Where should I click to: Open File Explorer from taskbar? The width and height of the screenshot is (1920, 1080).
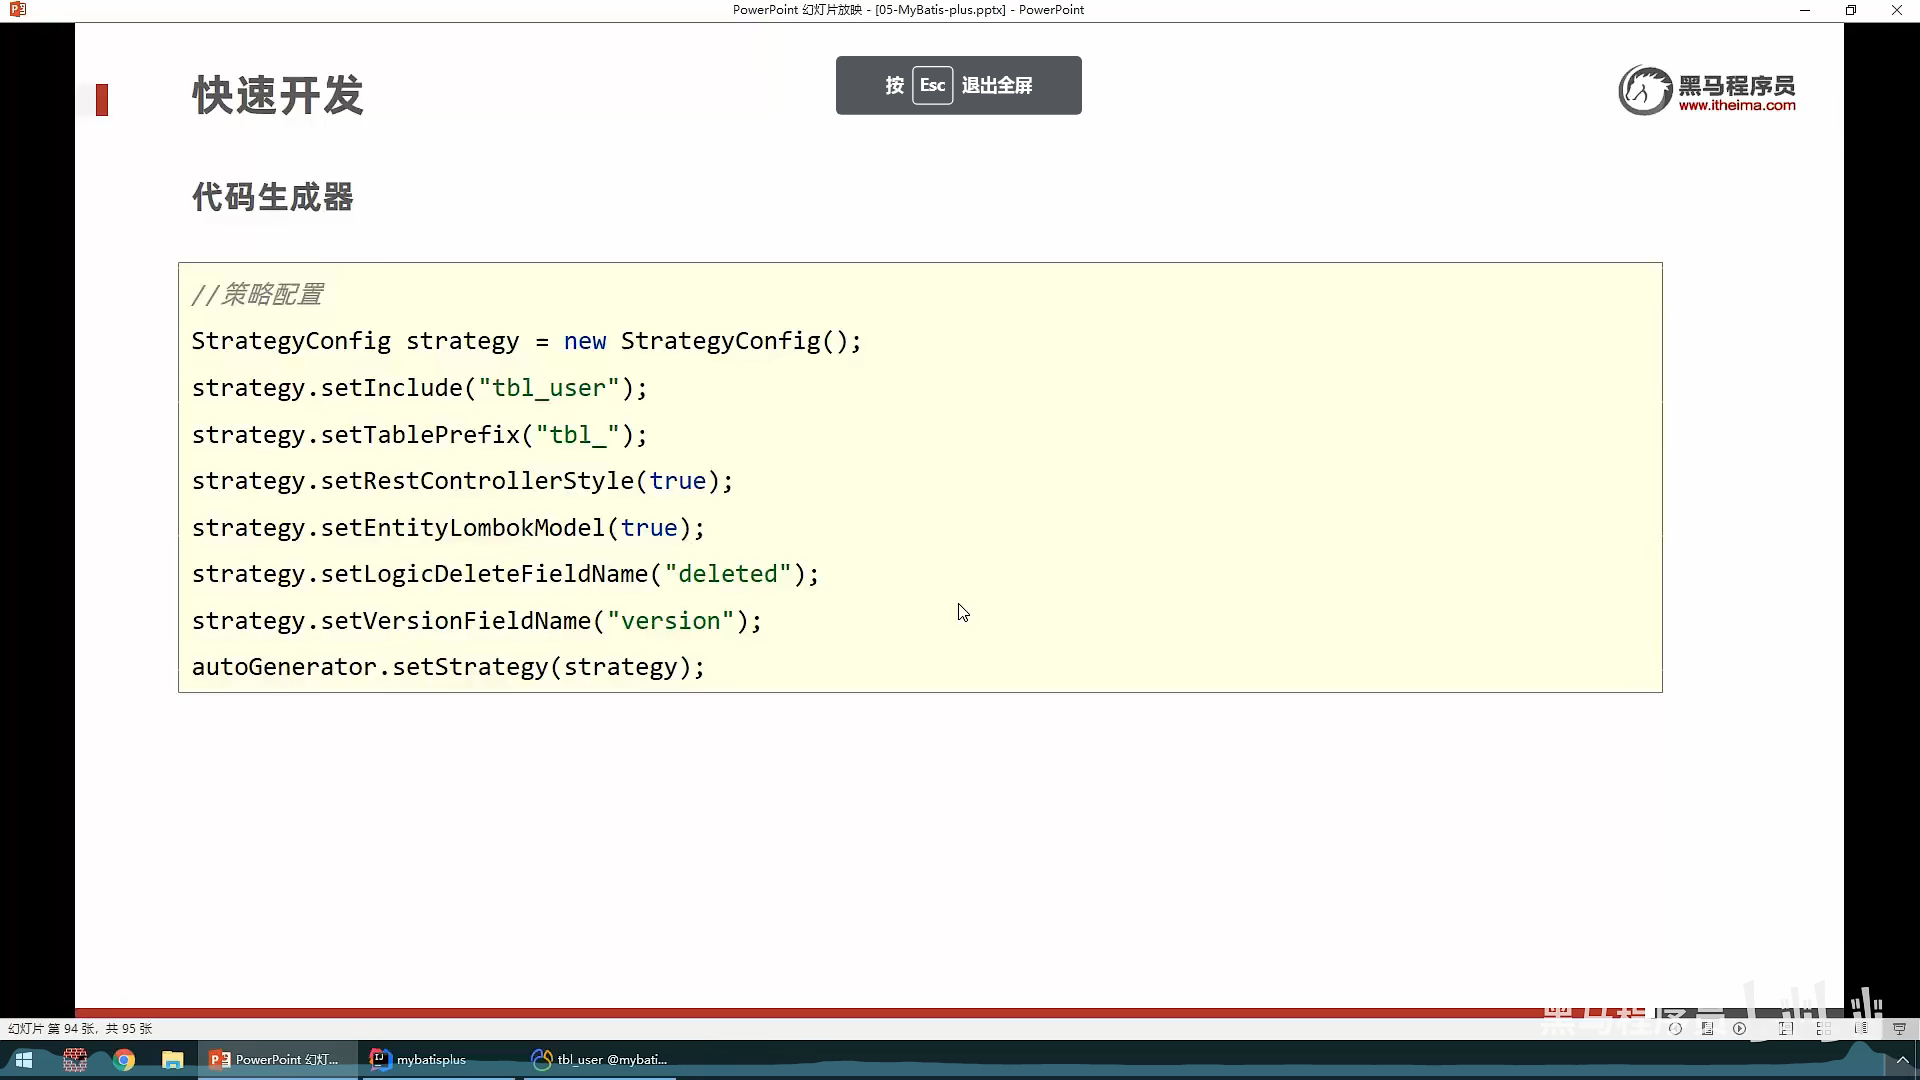173,1059
